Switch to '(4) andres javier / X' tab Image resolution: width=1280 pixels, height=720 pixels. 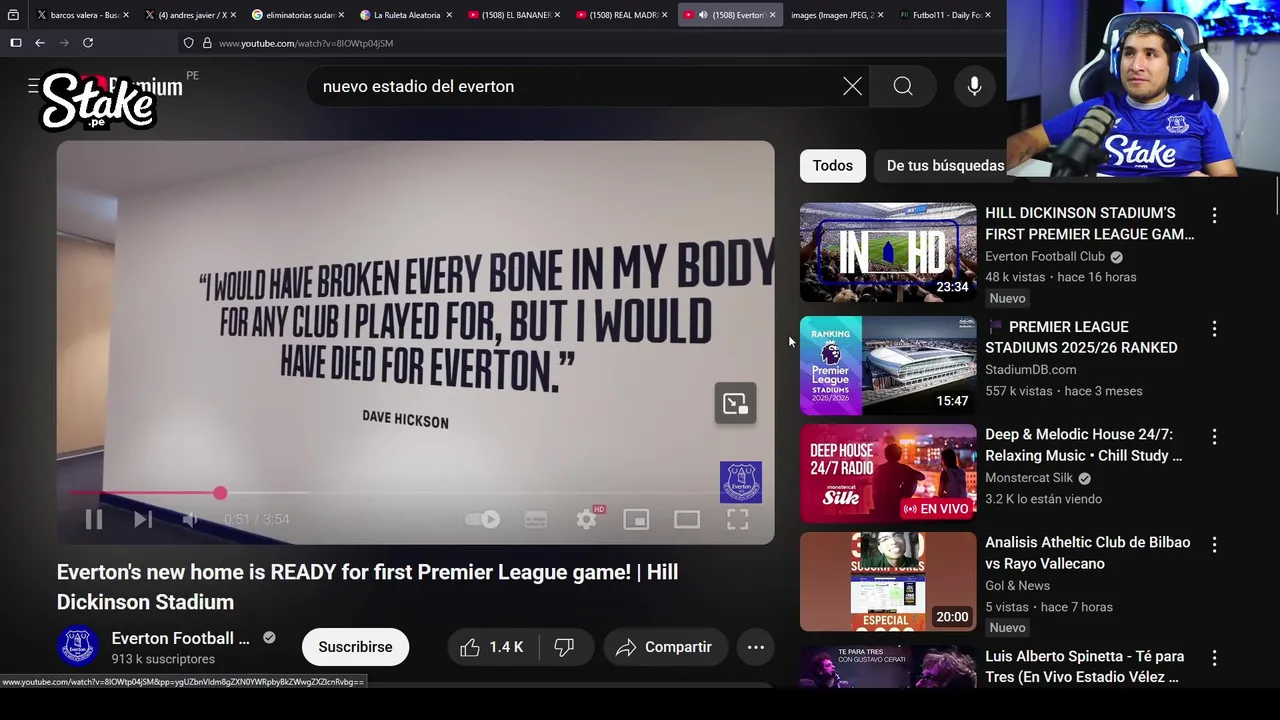coord(189,15)
